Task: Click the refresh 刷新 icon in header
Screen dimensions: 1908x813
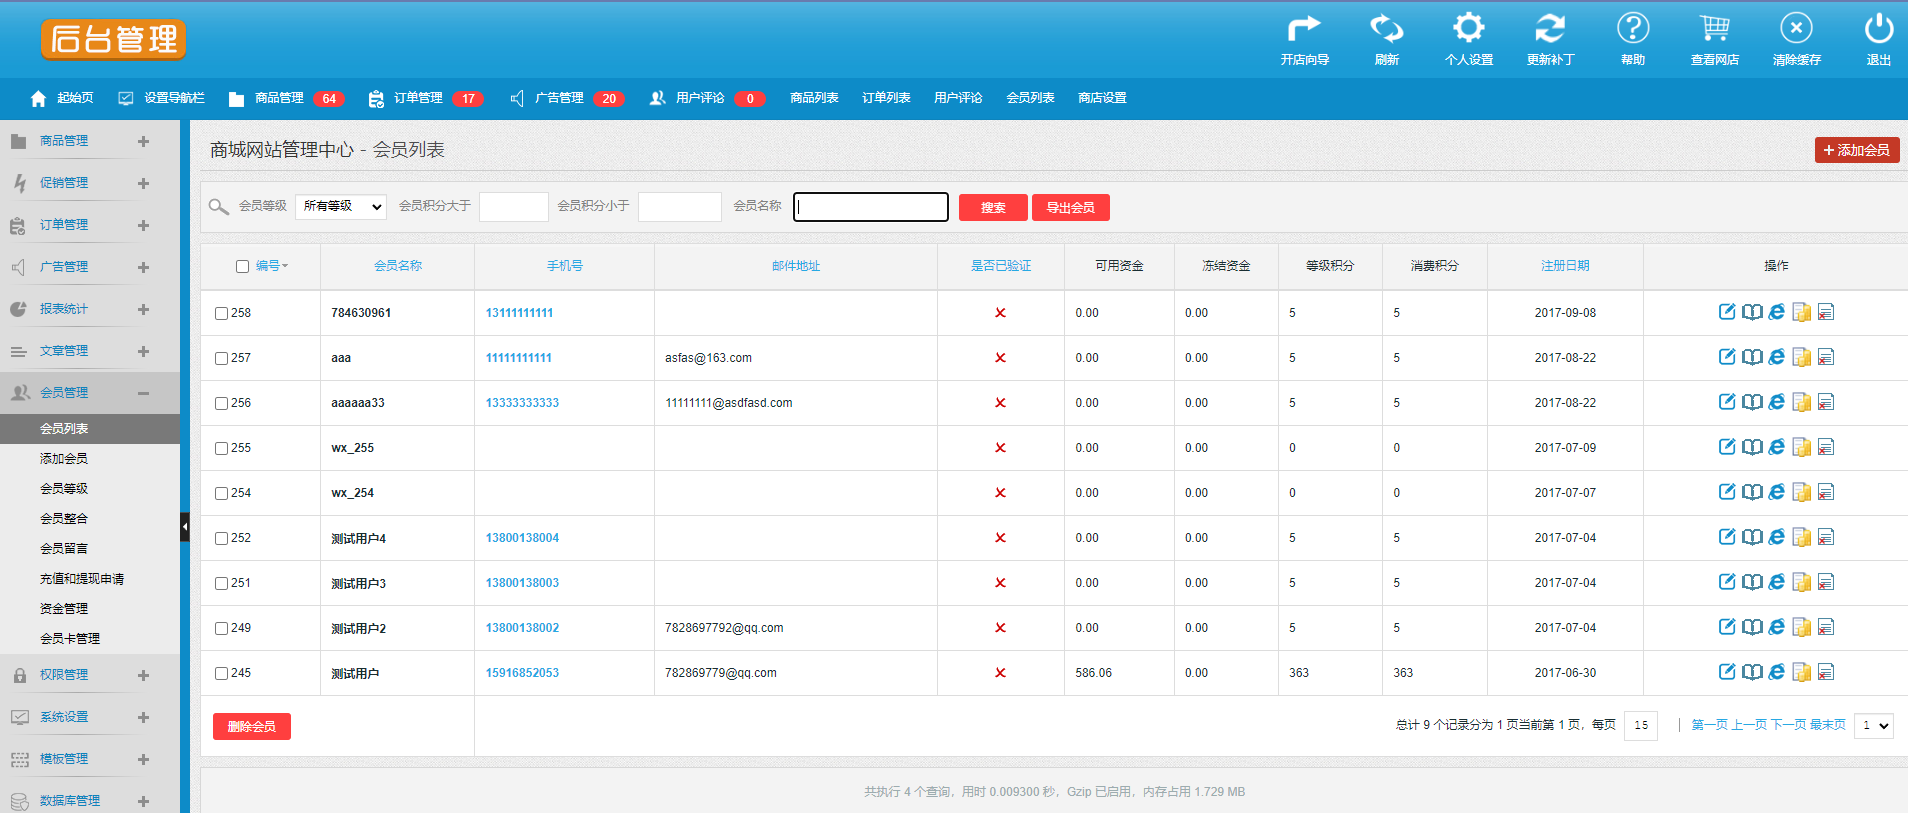Action: 1386,29
